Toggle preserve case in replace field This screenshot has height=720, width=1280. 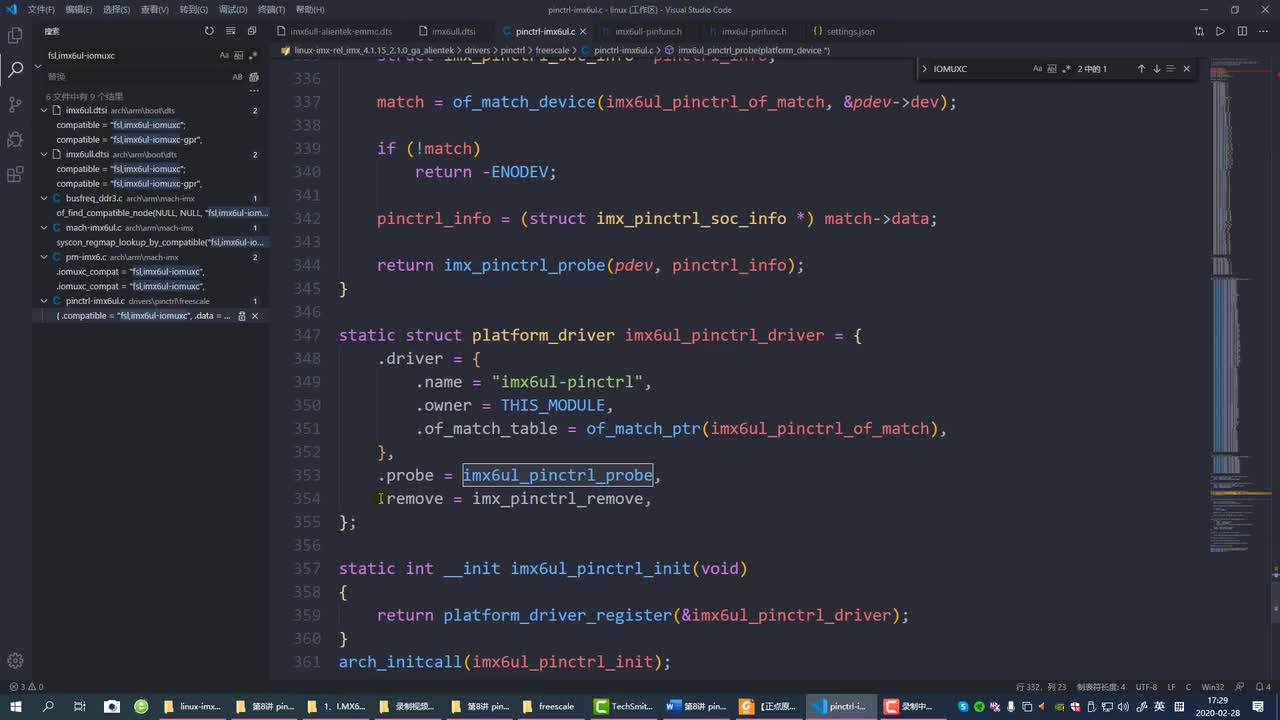coord(237,77)
